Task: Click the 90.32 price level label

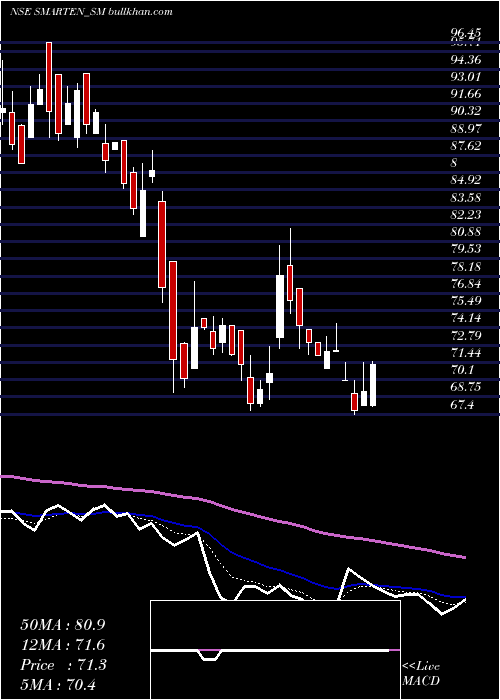Action: (x=466, y=111)
